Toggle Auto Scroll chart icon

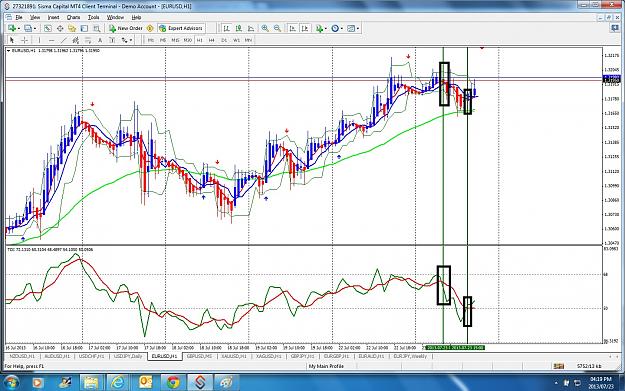click(x=293, y=28)
